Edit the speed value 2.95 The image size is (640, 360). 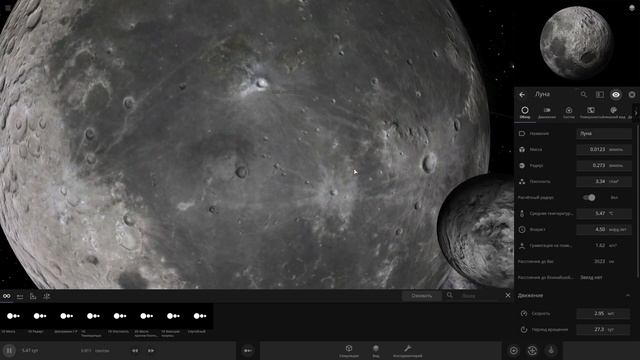click(x=603, y=313)
